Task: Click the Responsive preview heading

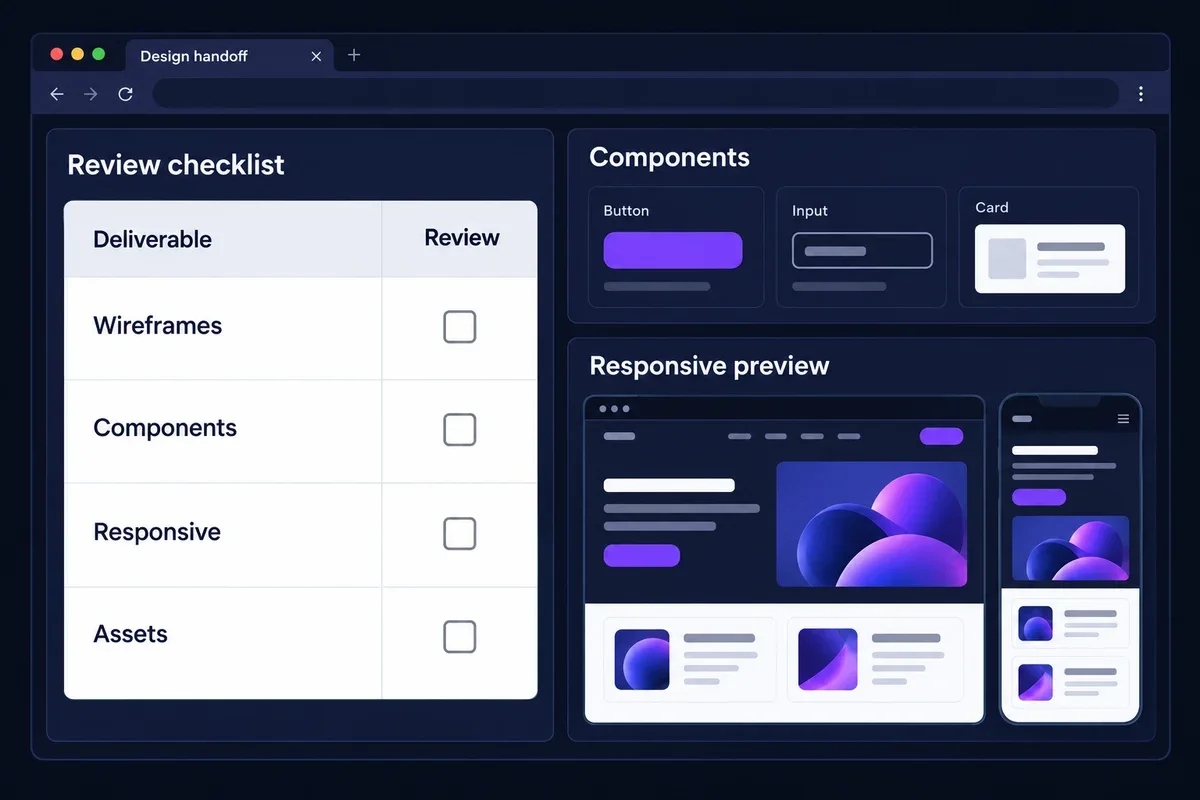Action: click(709, 365)
